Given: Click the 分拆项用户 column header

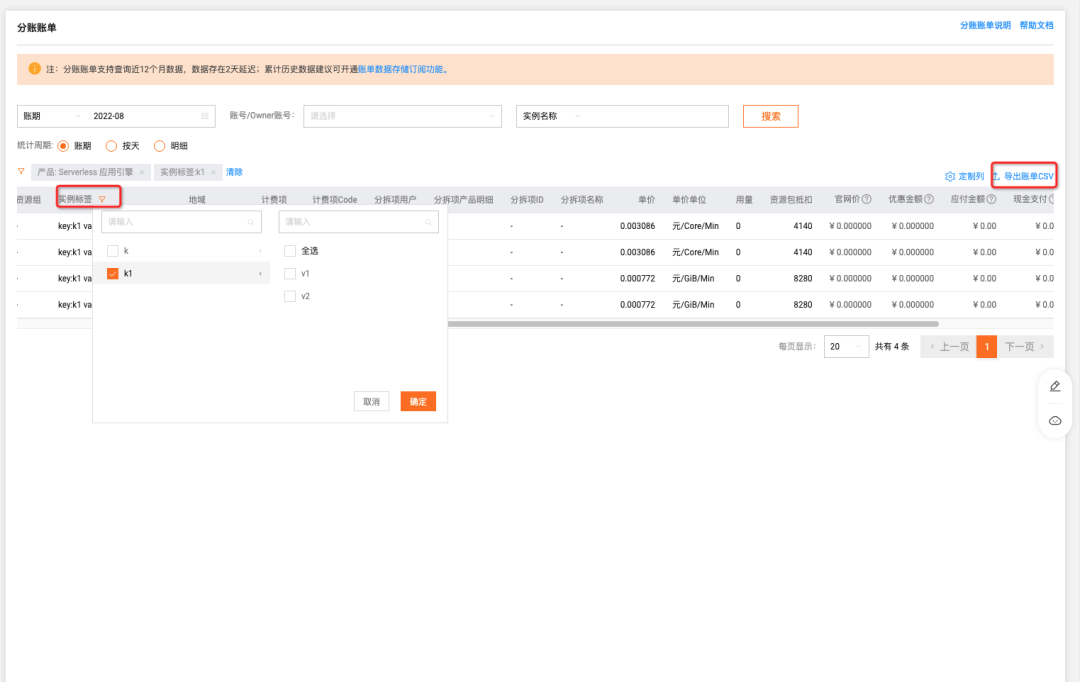Looking at the screenshot, I should click(395, 200).
